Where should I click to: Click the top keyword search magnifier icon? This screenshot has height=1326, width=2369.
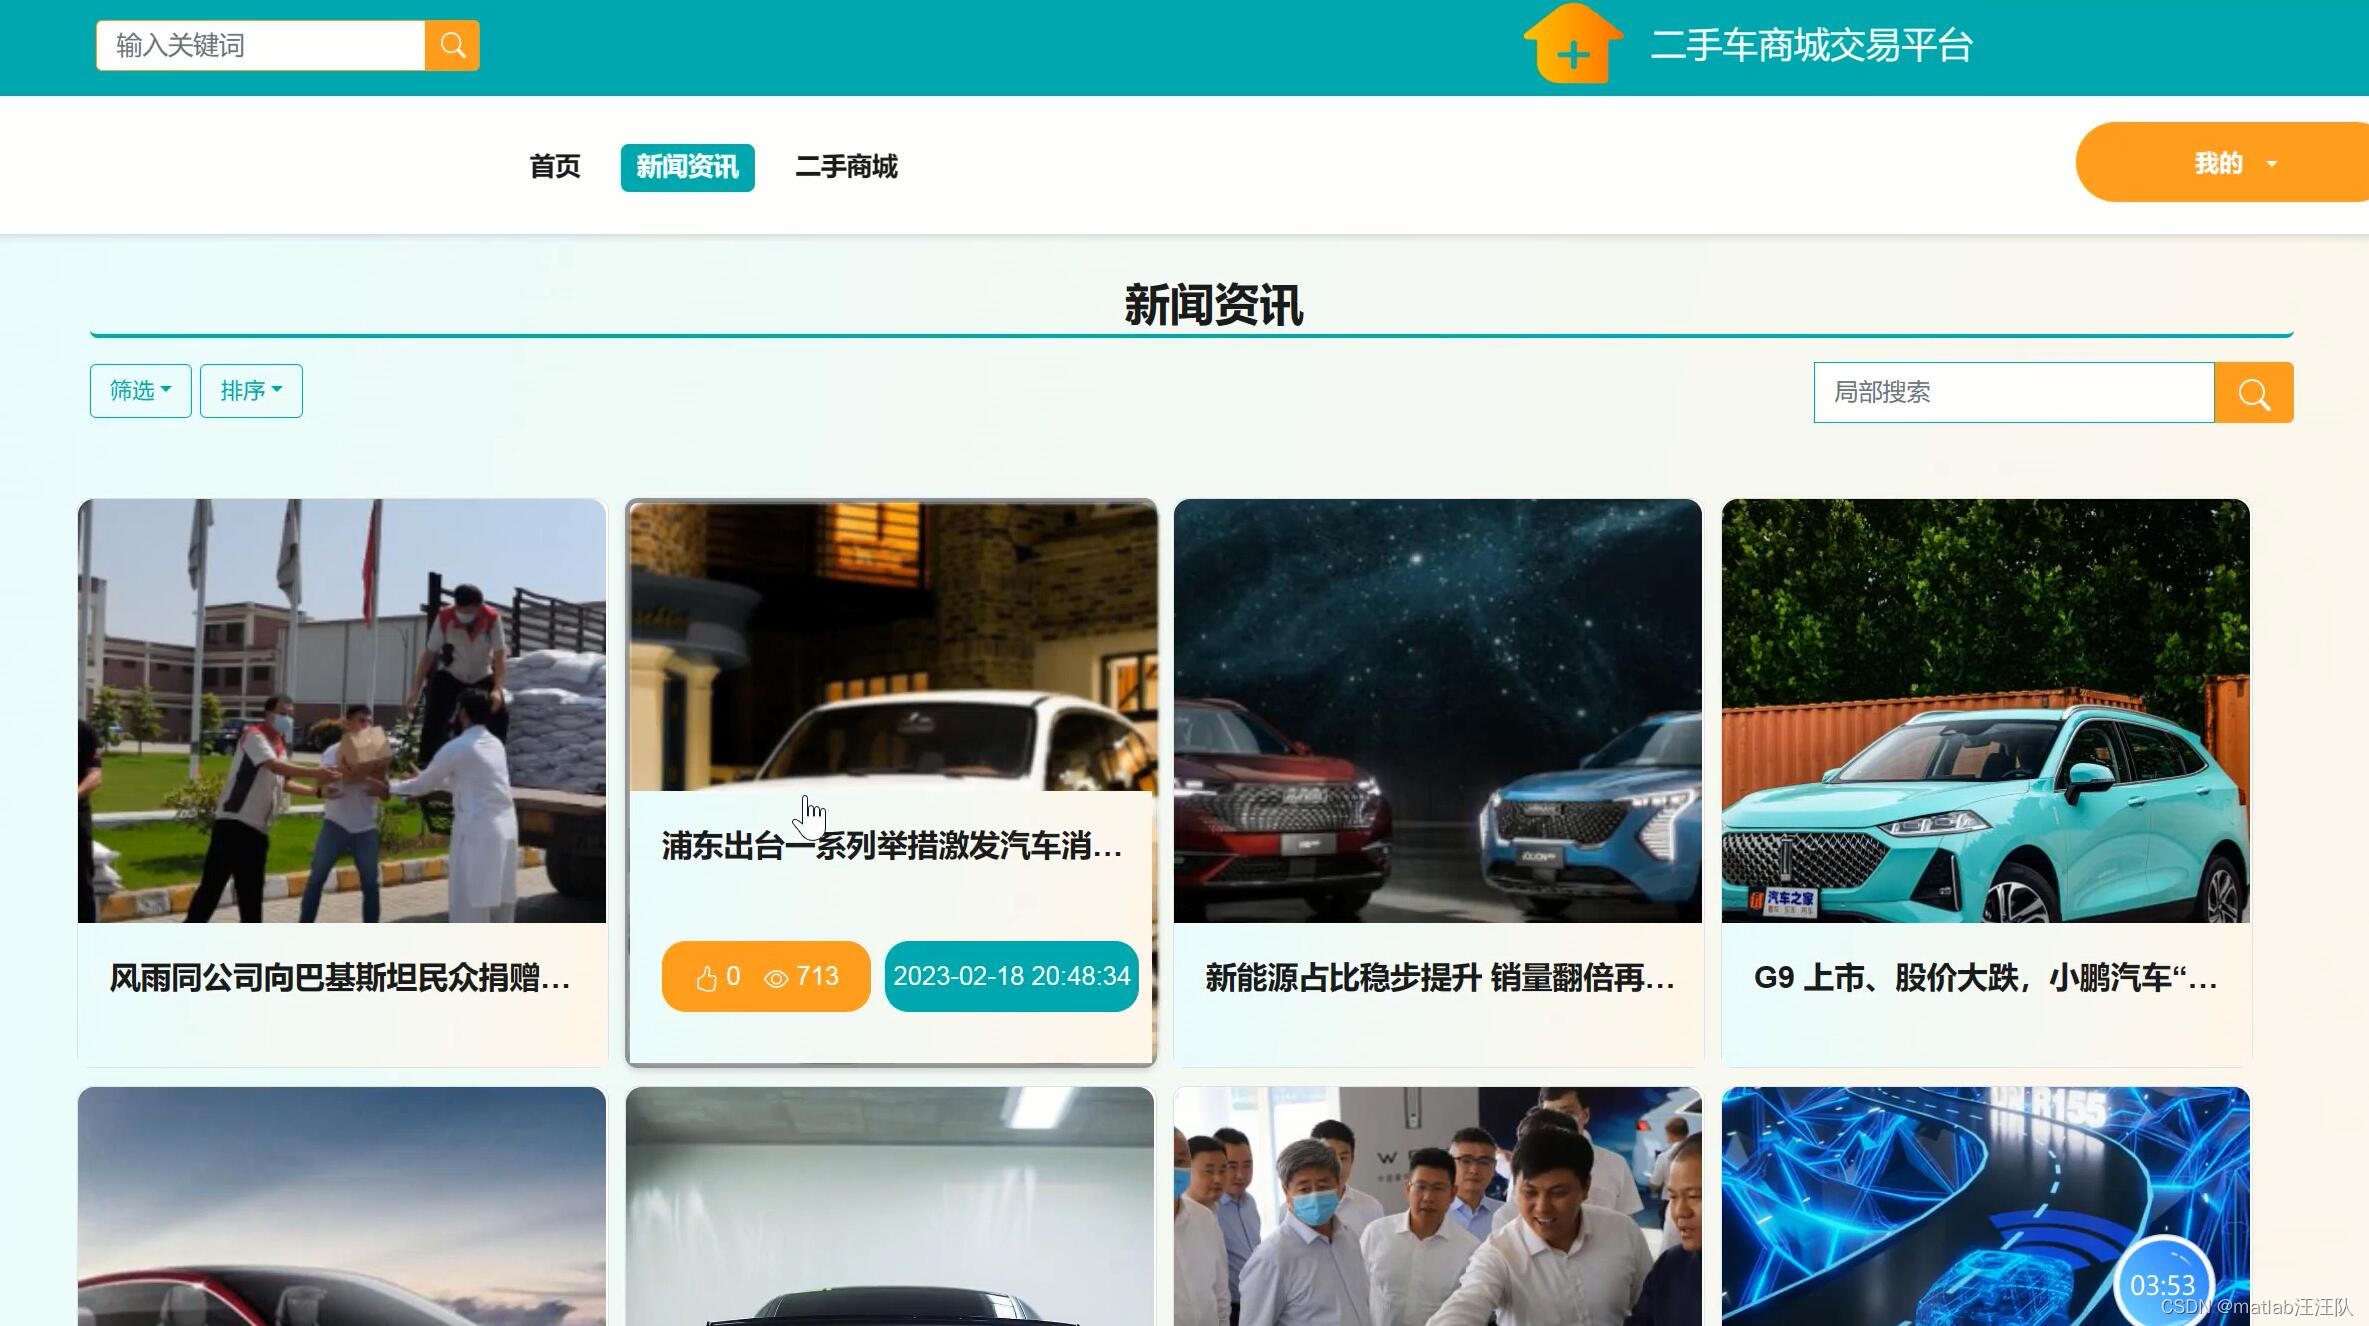pos(452,46)
